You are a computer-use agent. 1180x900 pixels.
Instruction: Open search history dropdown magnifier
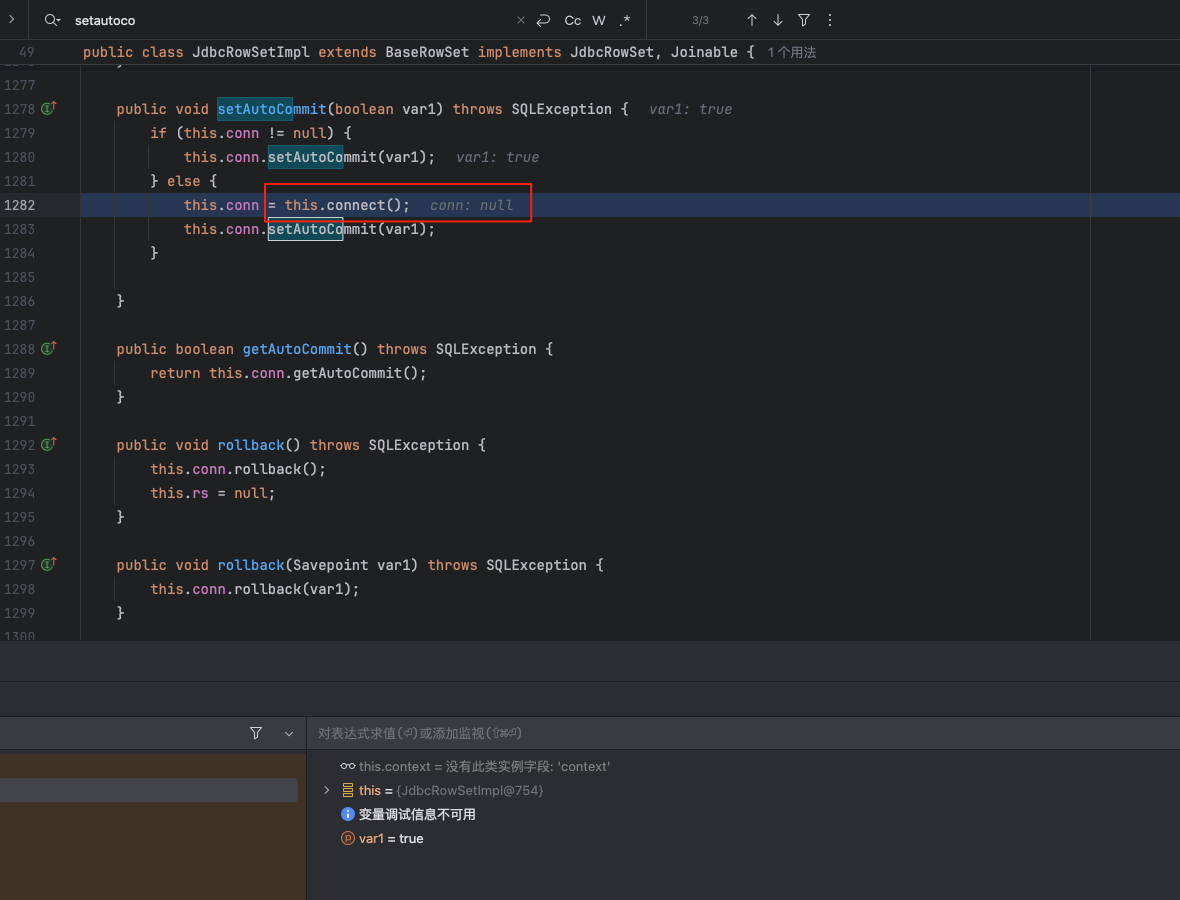[x=53, y=20]
